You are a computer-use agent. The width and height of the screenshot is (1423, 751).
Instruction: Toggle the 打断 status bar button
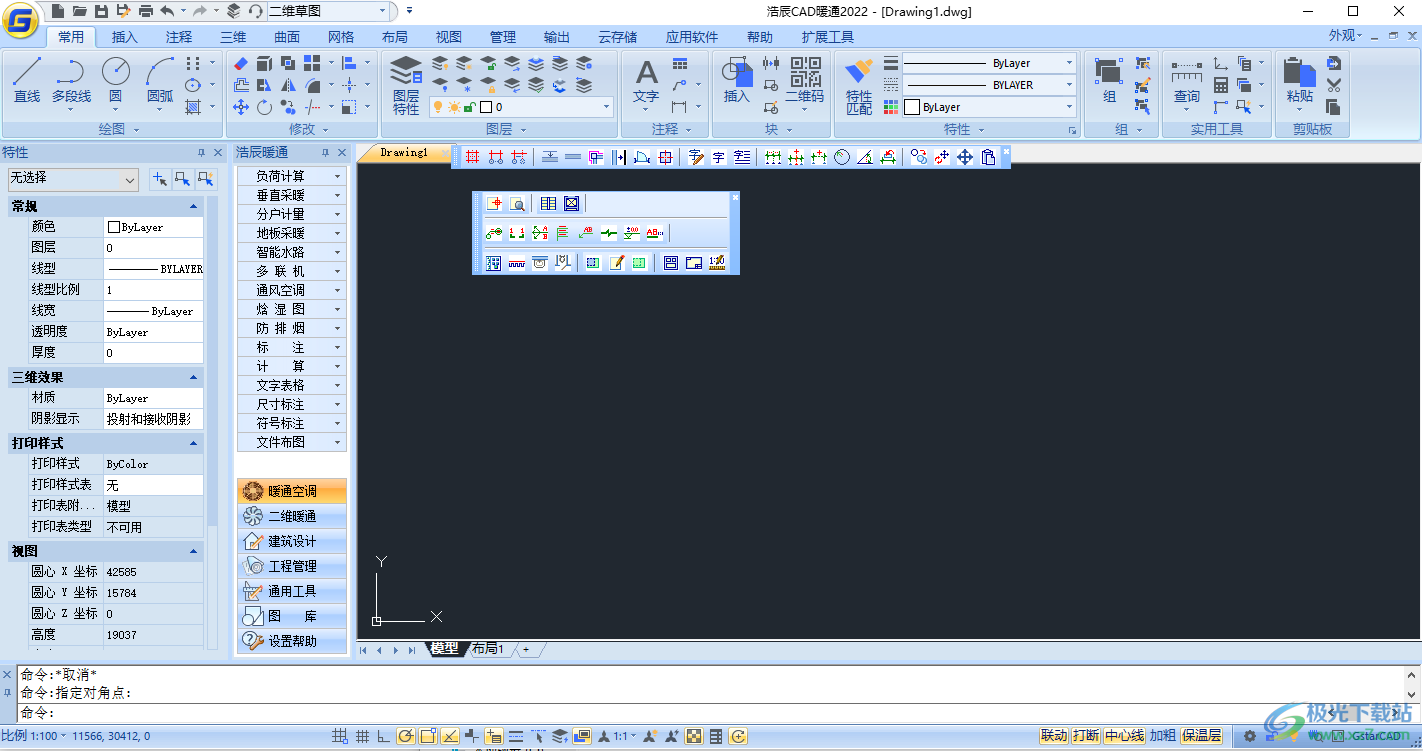1086,736
